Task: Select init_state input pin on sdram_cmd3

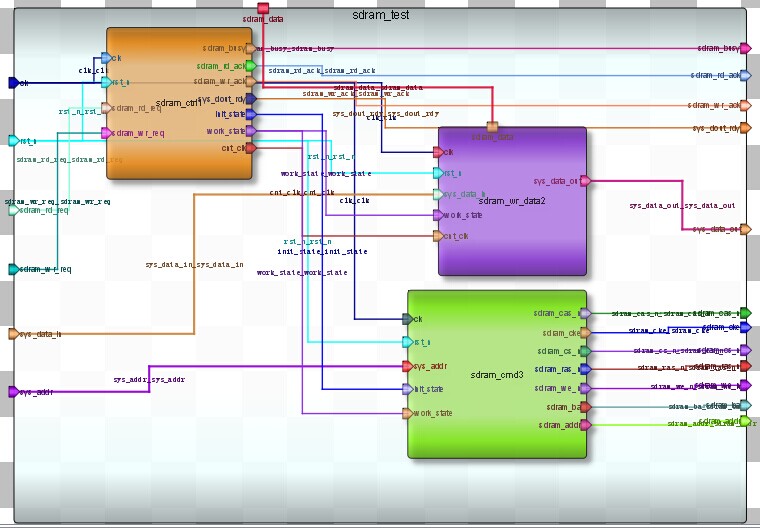Action: (x=408, y=389)
